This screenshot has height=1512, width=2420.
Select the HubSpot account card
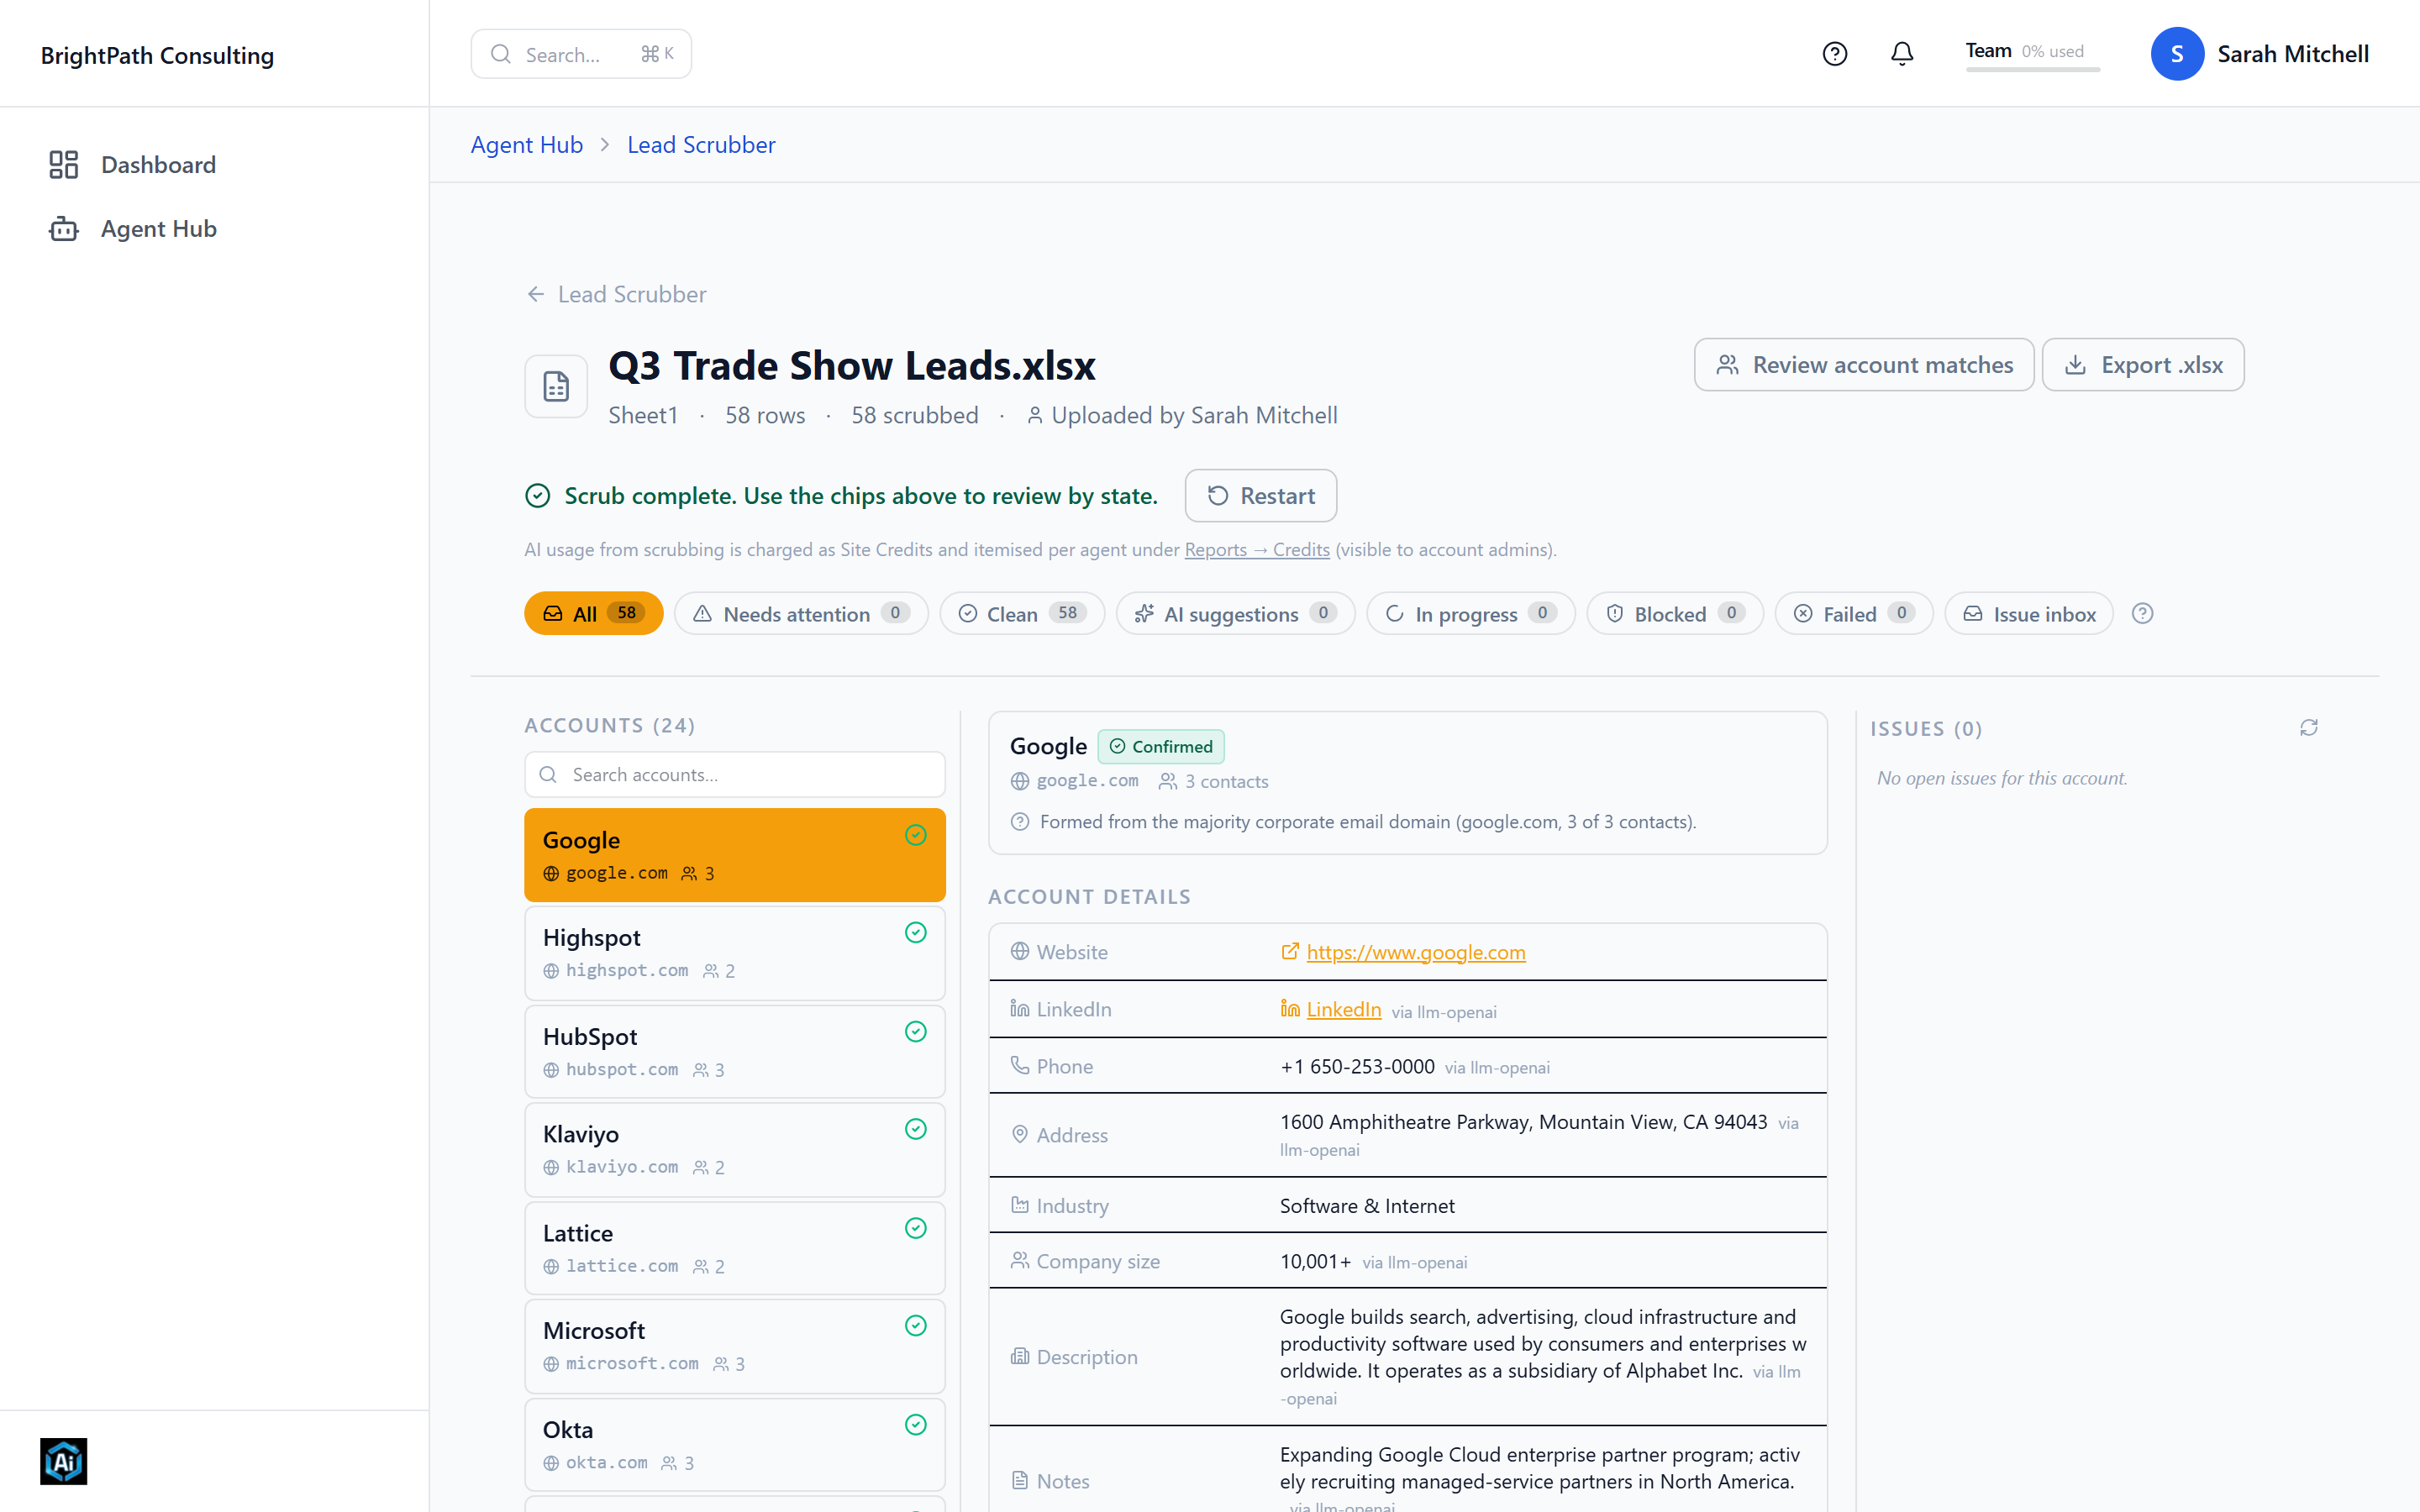click(x=735, y=1051)
